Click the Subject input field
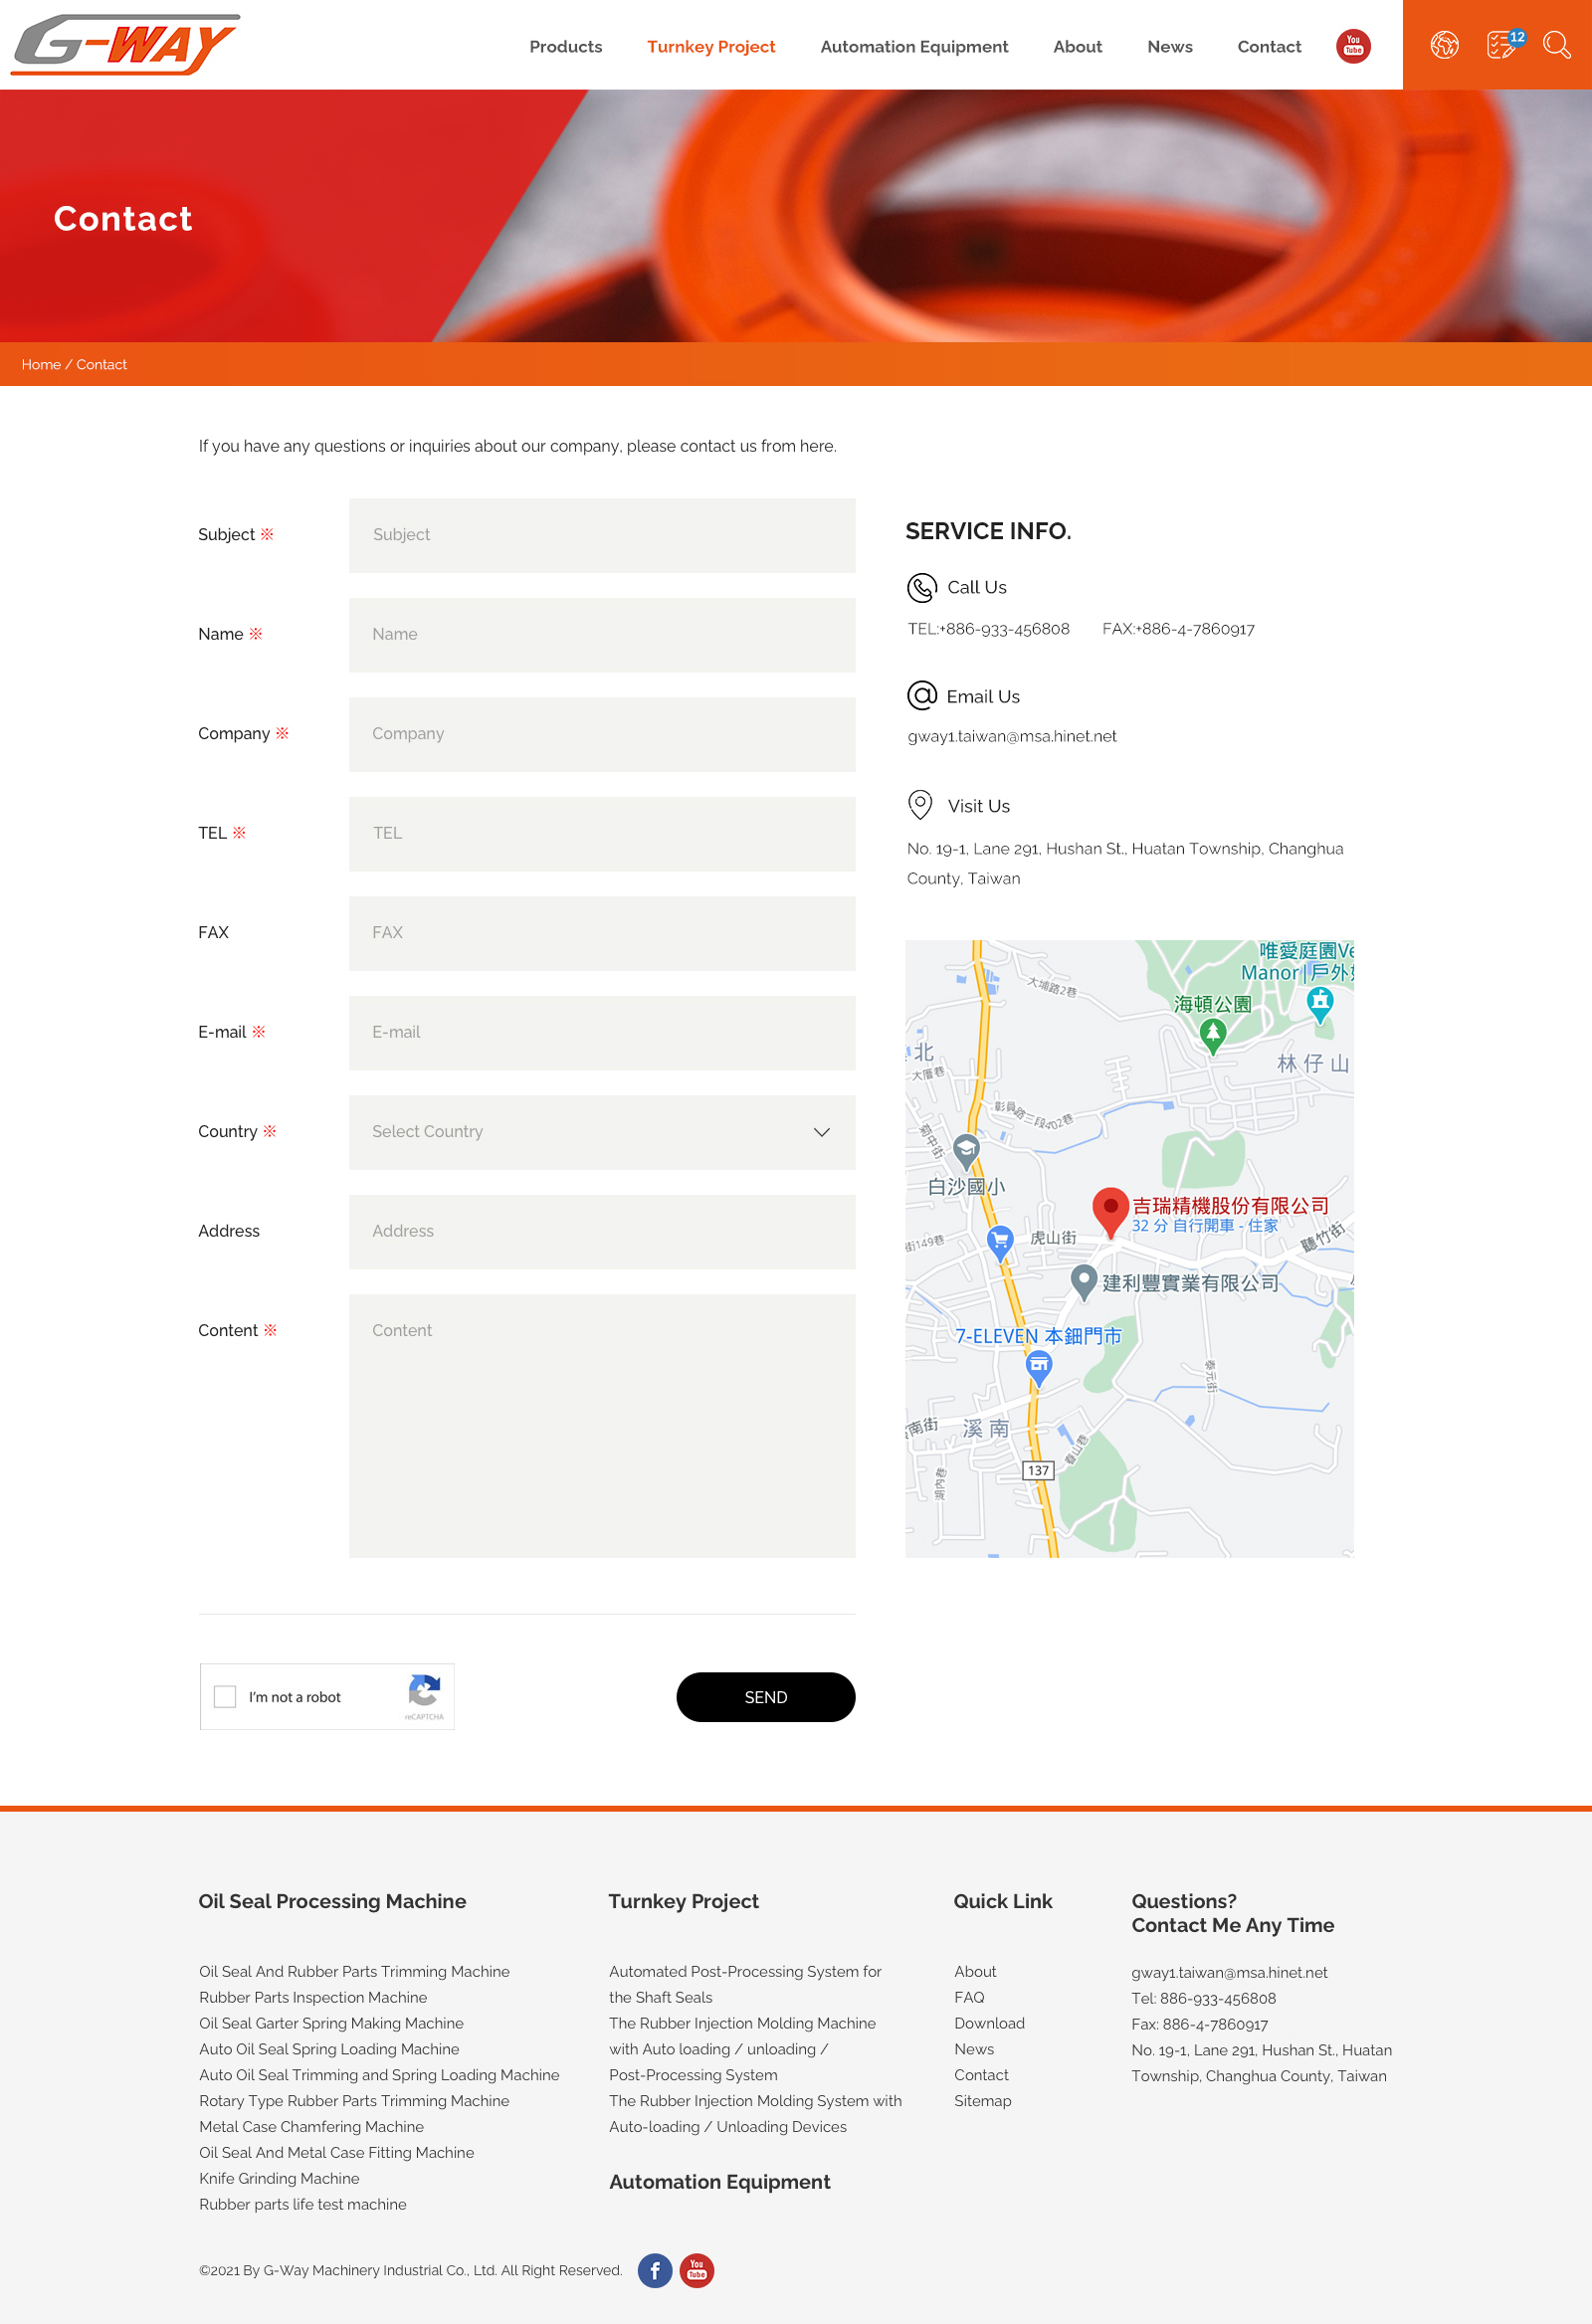The width and height of the screenshot is (1592, 2324). click(x=602, y=535)
